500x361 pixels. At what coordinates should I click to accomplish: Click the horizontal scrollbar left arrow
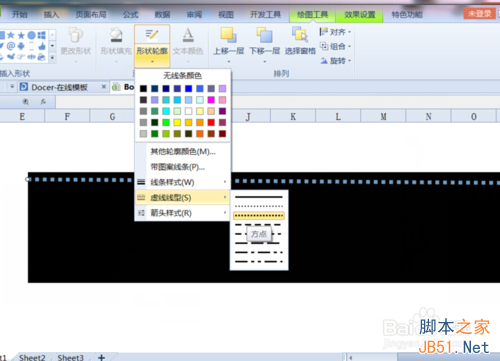click(x=351, y=358)
